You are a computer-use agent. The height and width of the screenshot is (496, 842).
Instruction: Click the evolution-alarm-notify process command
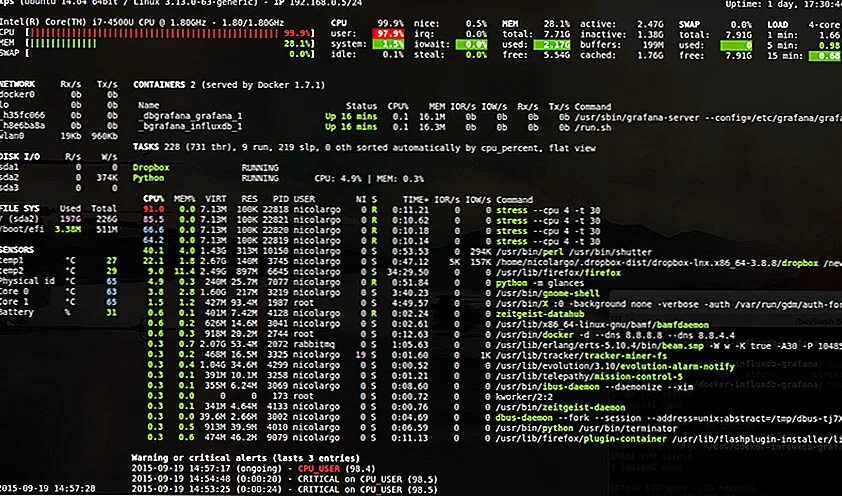coord(615,366)
